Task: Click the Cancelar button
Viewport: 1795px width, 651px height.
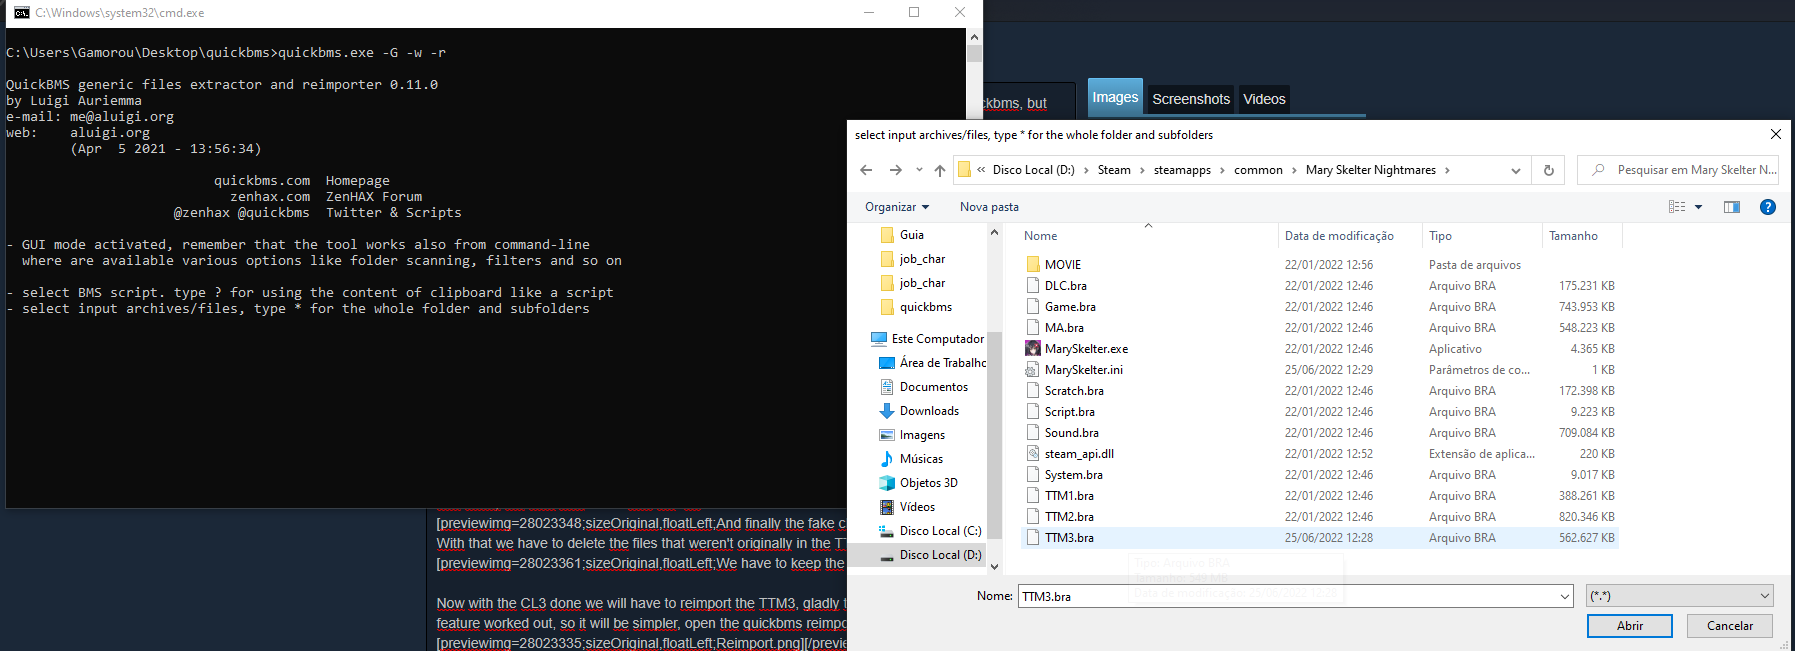Action: pos(1730,626)
